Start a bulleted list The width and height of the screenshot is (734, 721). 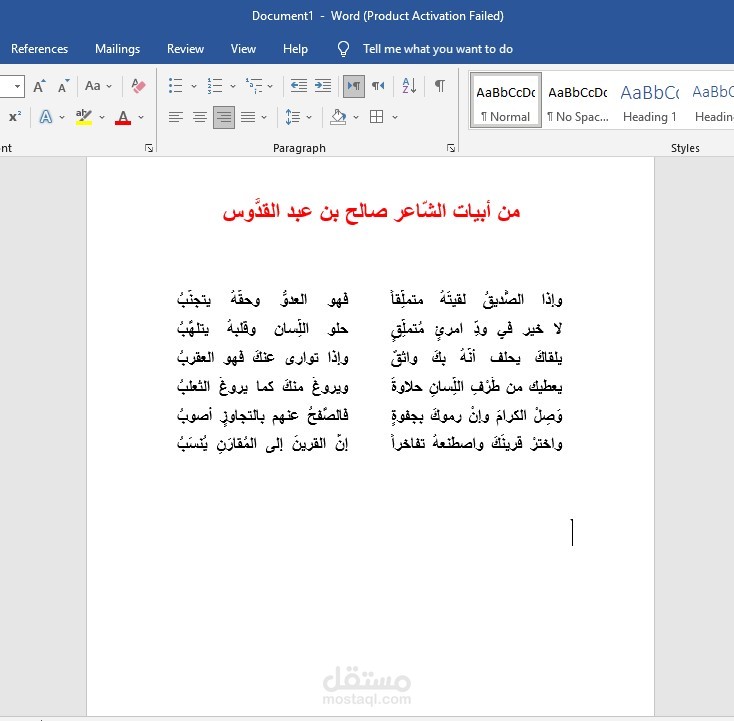click(x=176, y=86)
